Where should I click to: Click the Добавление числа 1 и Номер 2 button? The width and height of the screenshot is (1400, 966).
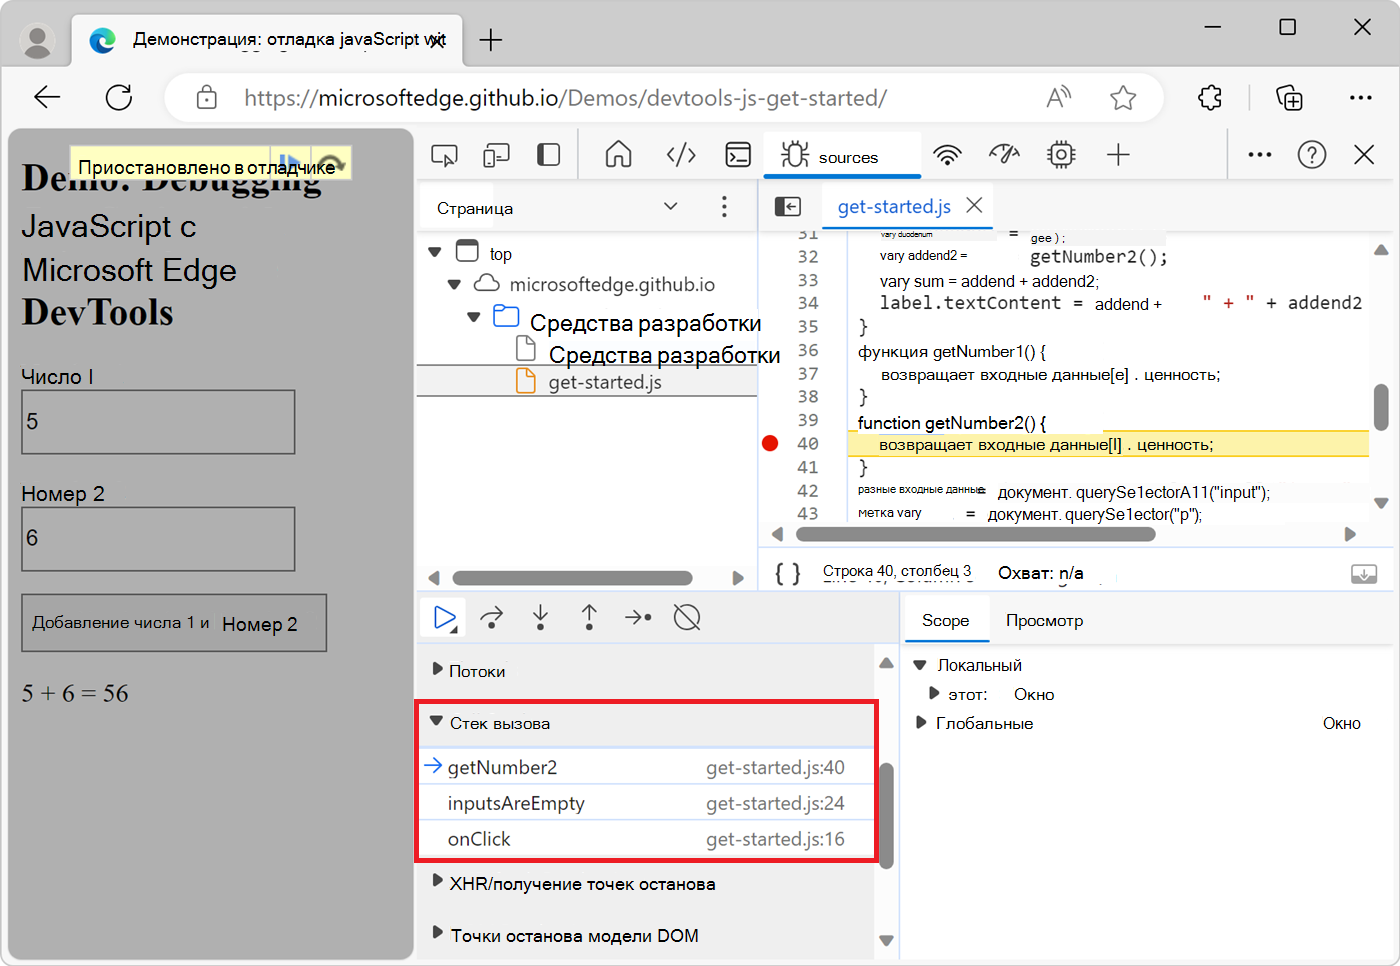point(174,623)
